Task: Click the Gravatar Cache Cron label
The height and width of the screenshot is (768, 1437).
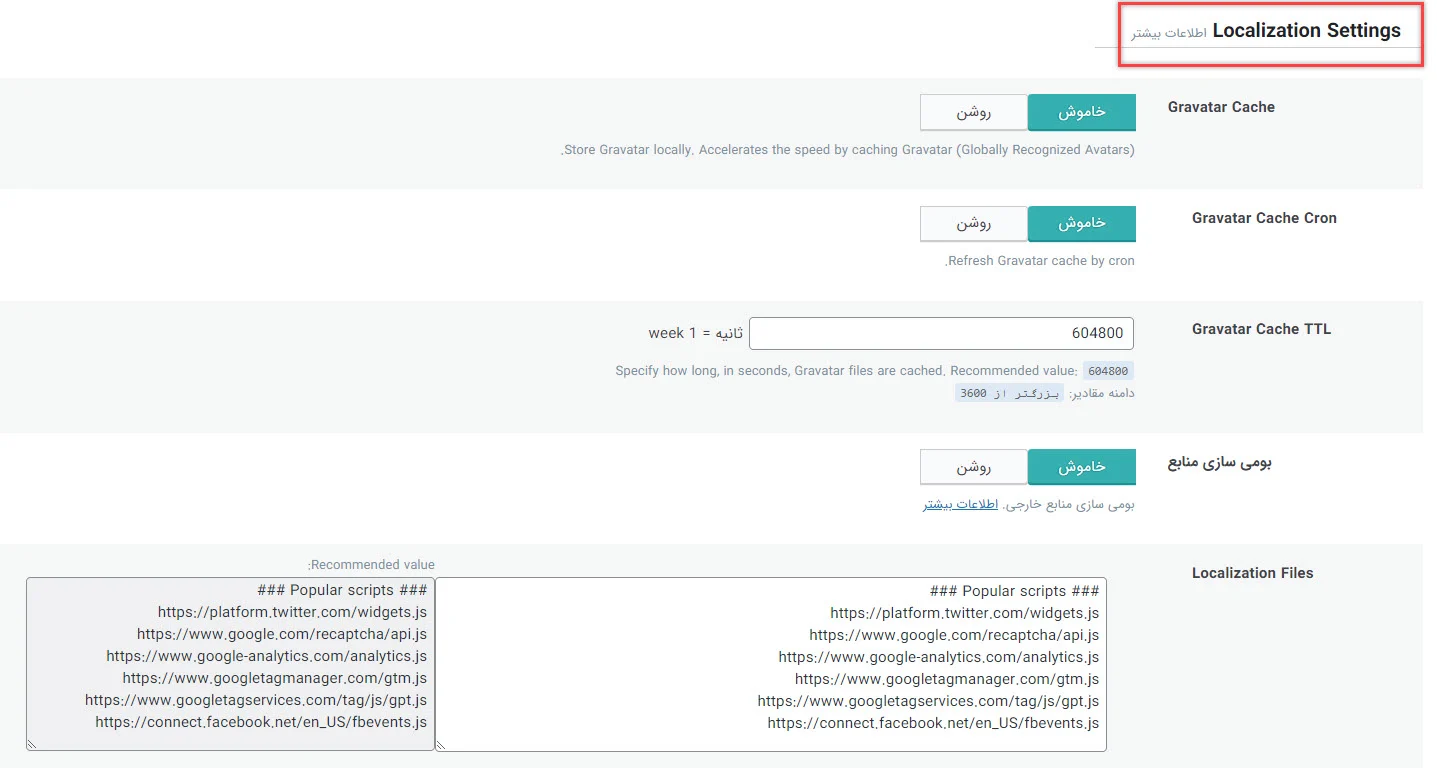Action: [1264, 218]
